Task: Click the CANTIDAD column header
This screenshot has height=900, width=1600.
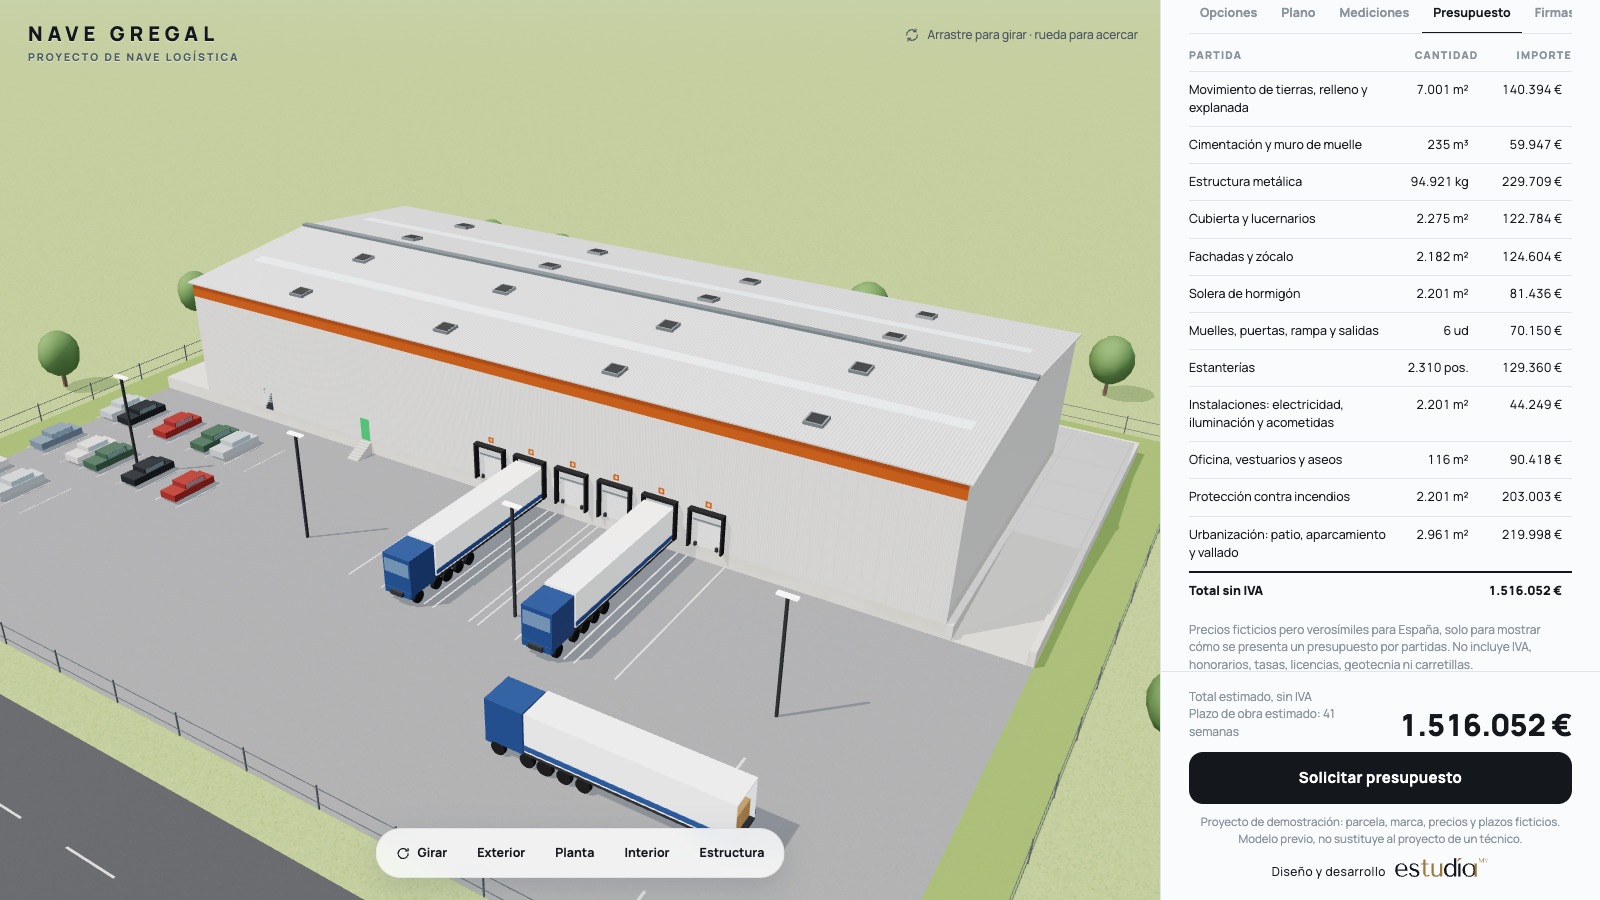Action: point(1446,56)
